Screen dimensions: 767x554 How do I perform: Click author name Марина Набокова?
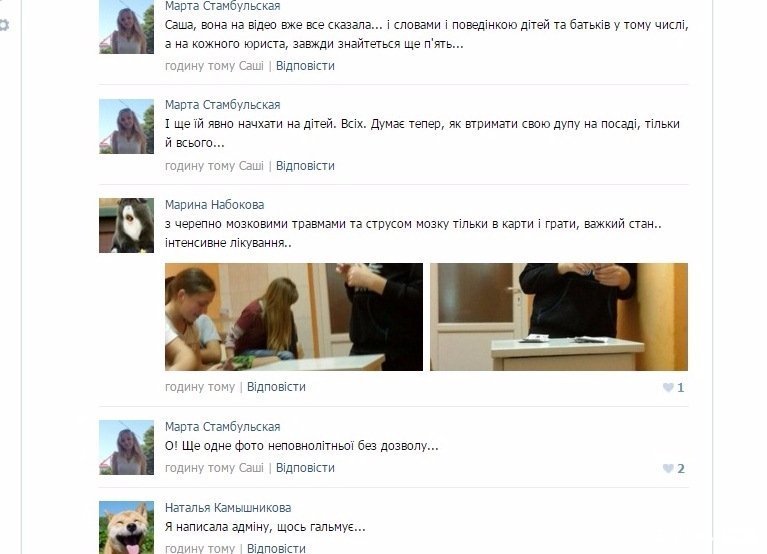click(214, 204)
